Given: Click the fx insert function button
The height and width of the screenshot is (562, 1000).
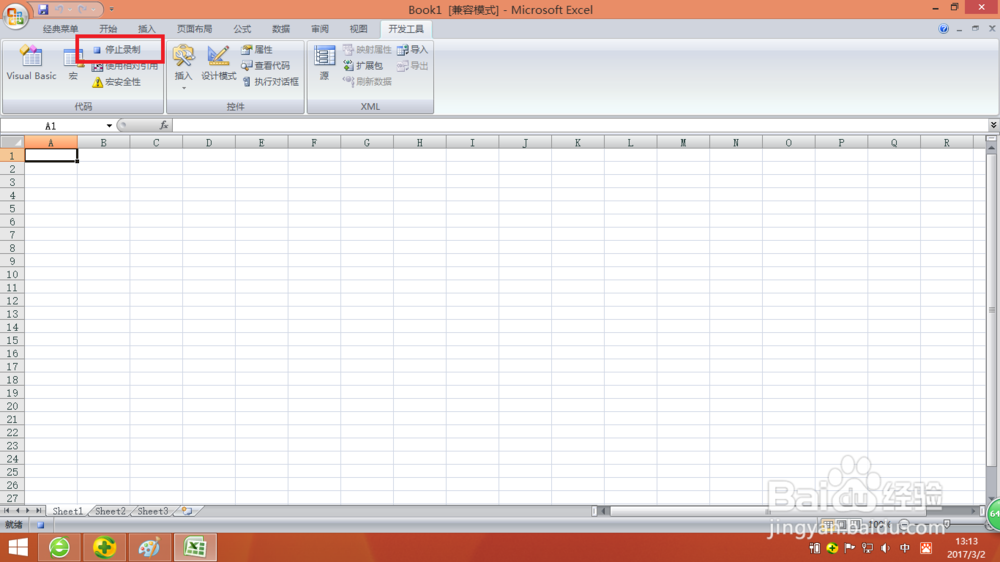Looking at the screenshot, I should point(164,126).
